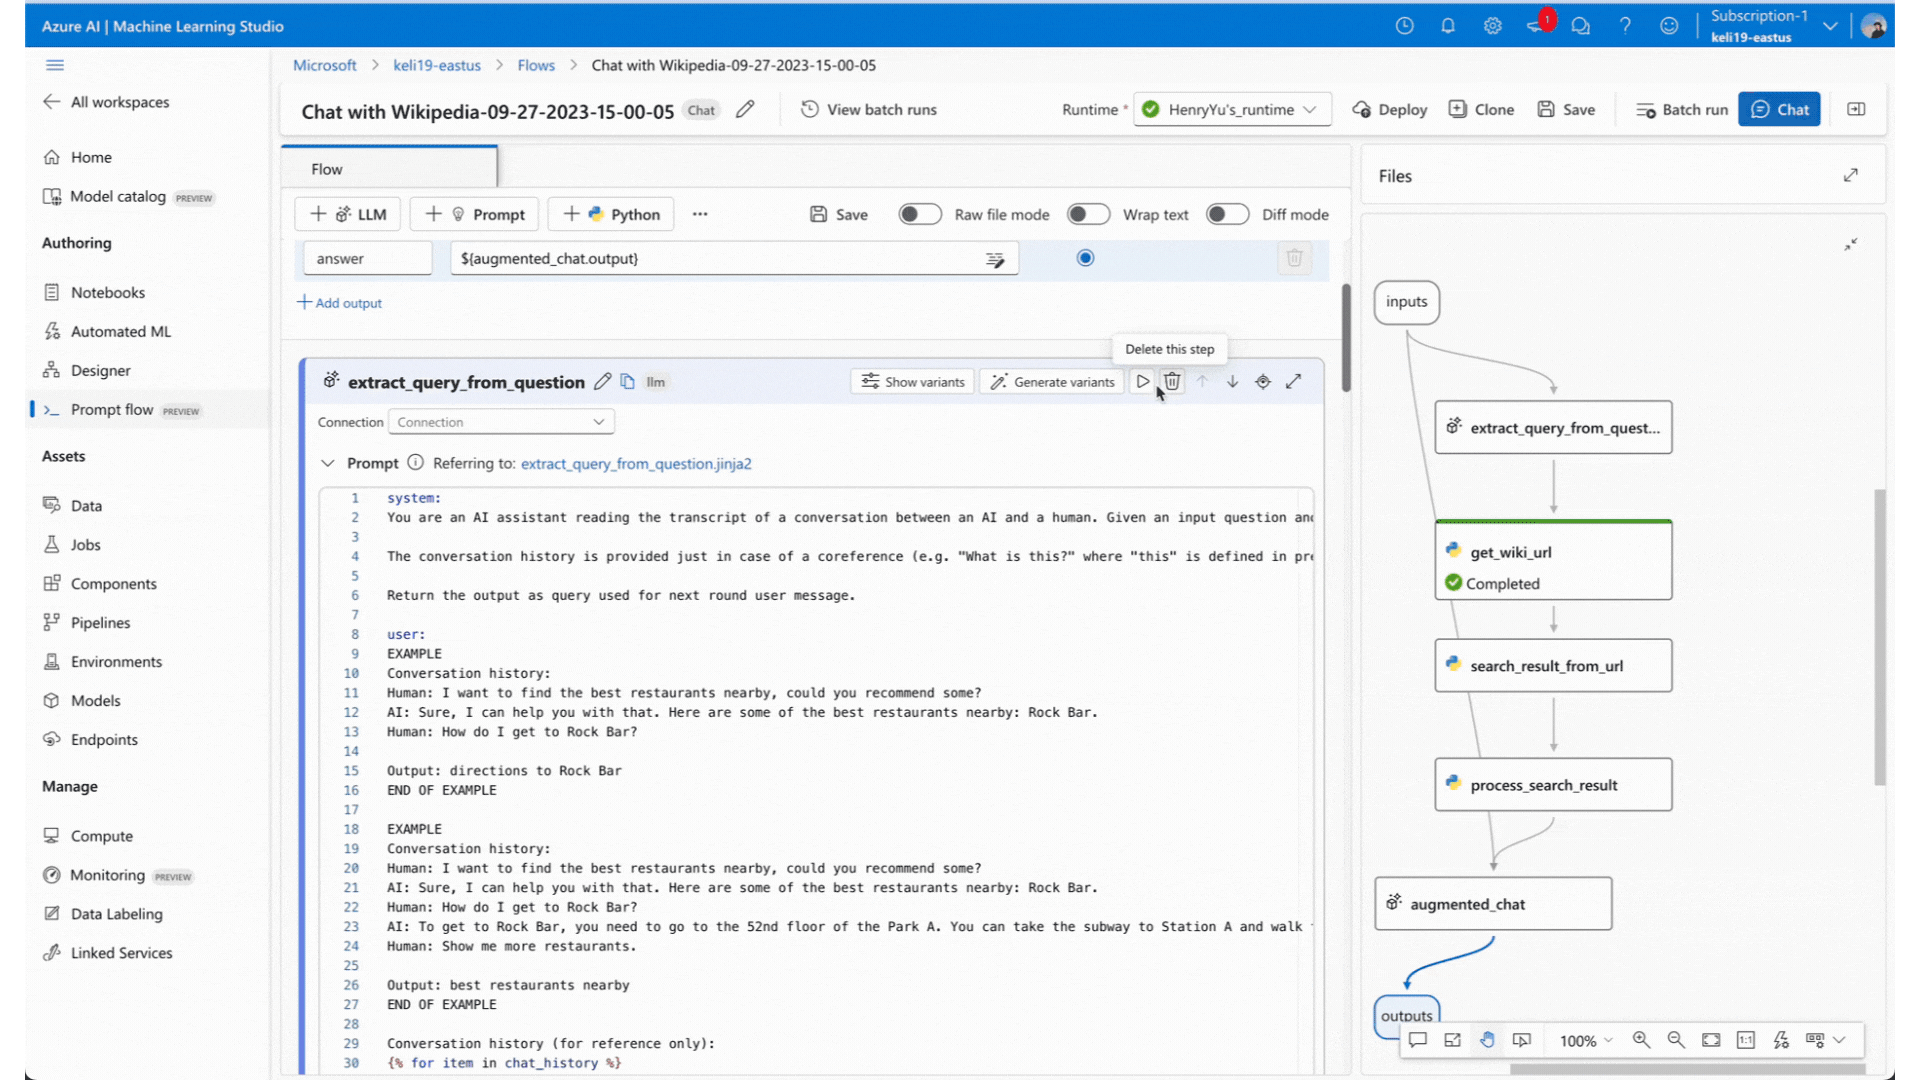Open the notifications bell
Screen dimensions: 1920x1080
click(1447, 26)
